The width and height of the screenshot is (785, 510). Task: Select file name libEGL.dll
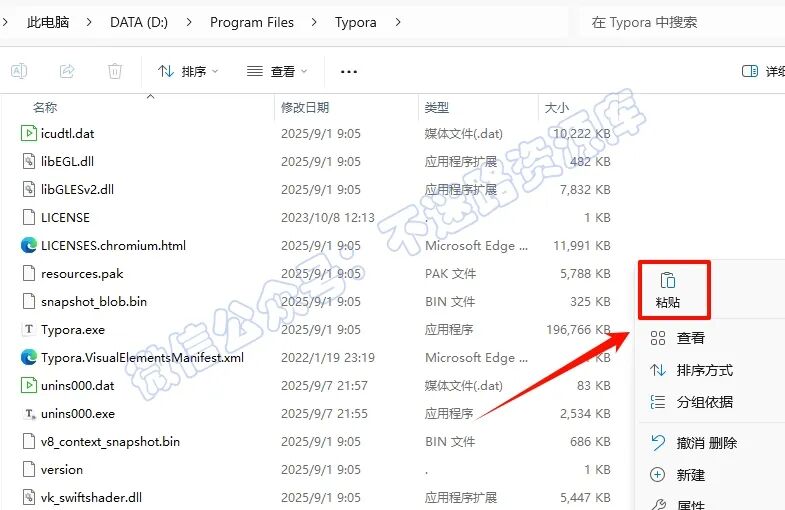68,162
